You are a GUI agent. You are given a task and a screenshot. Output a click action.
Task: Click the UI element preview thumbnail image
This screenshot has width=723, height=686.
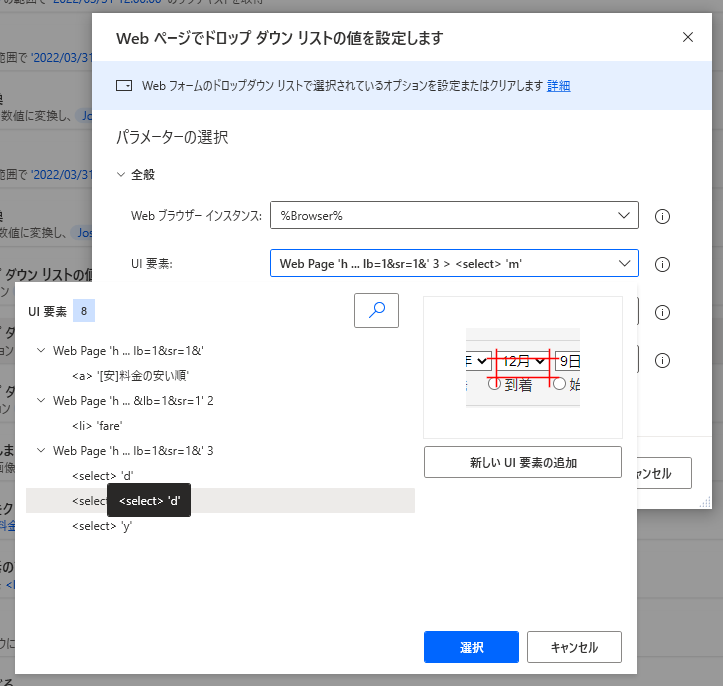point(523,367)
